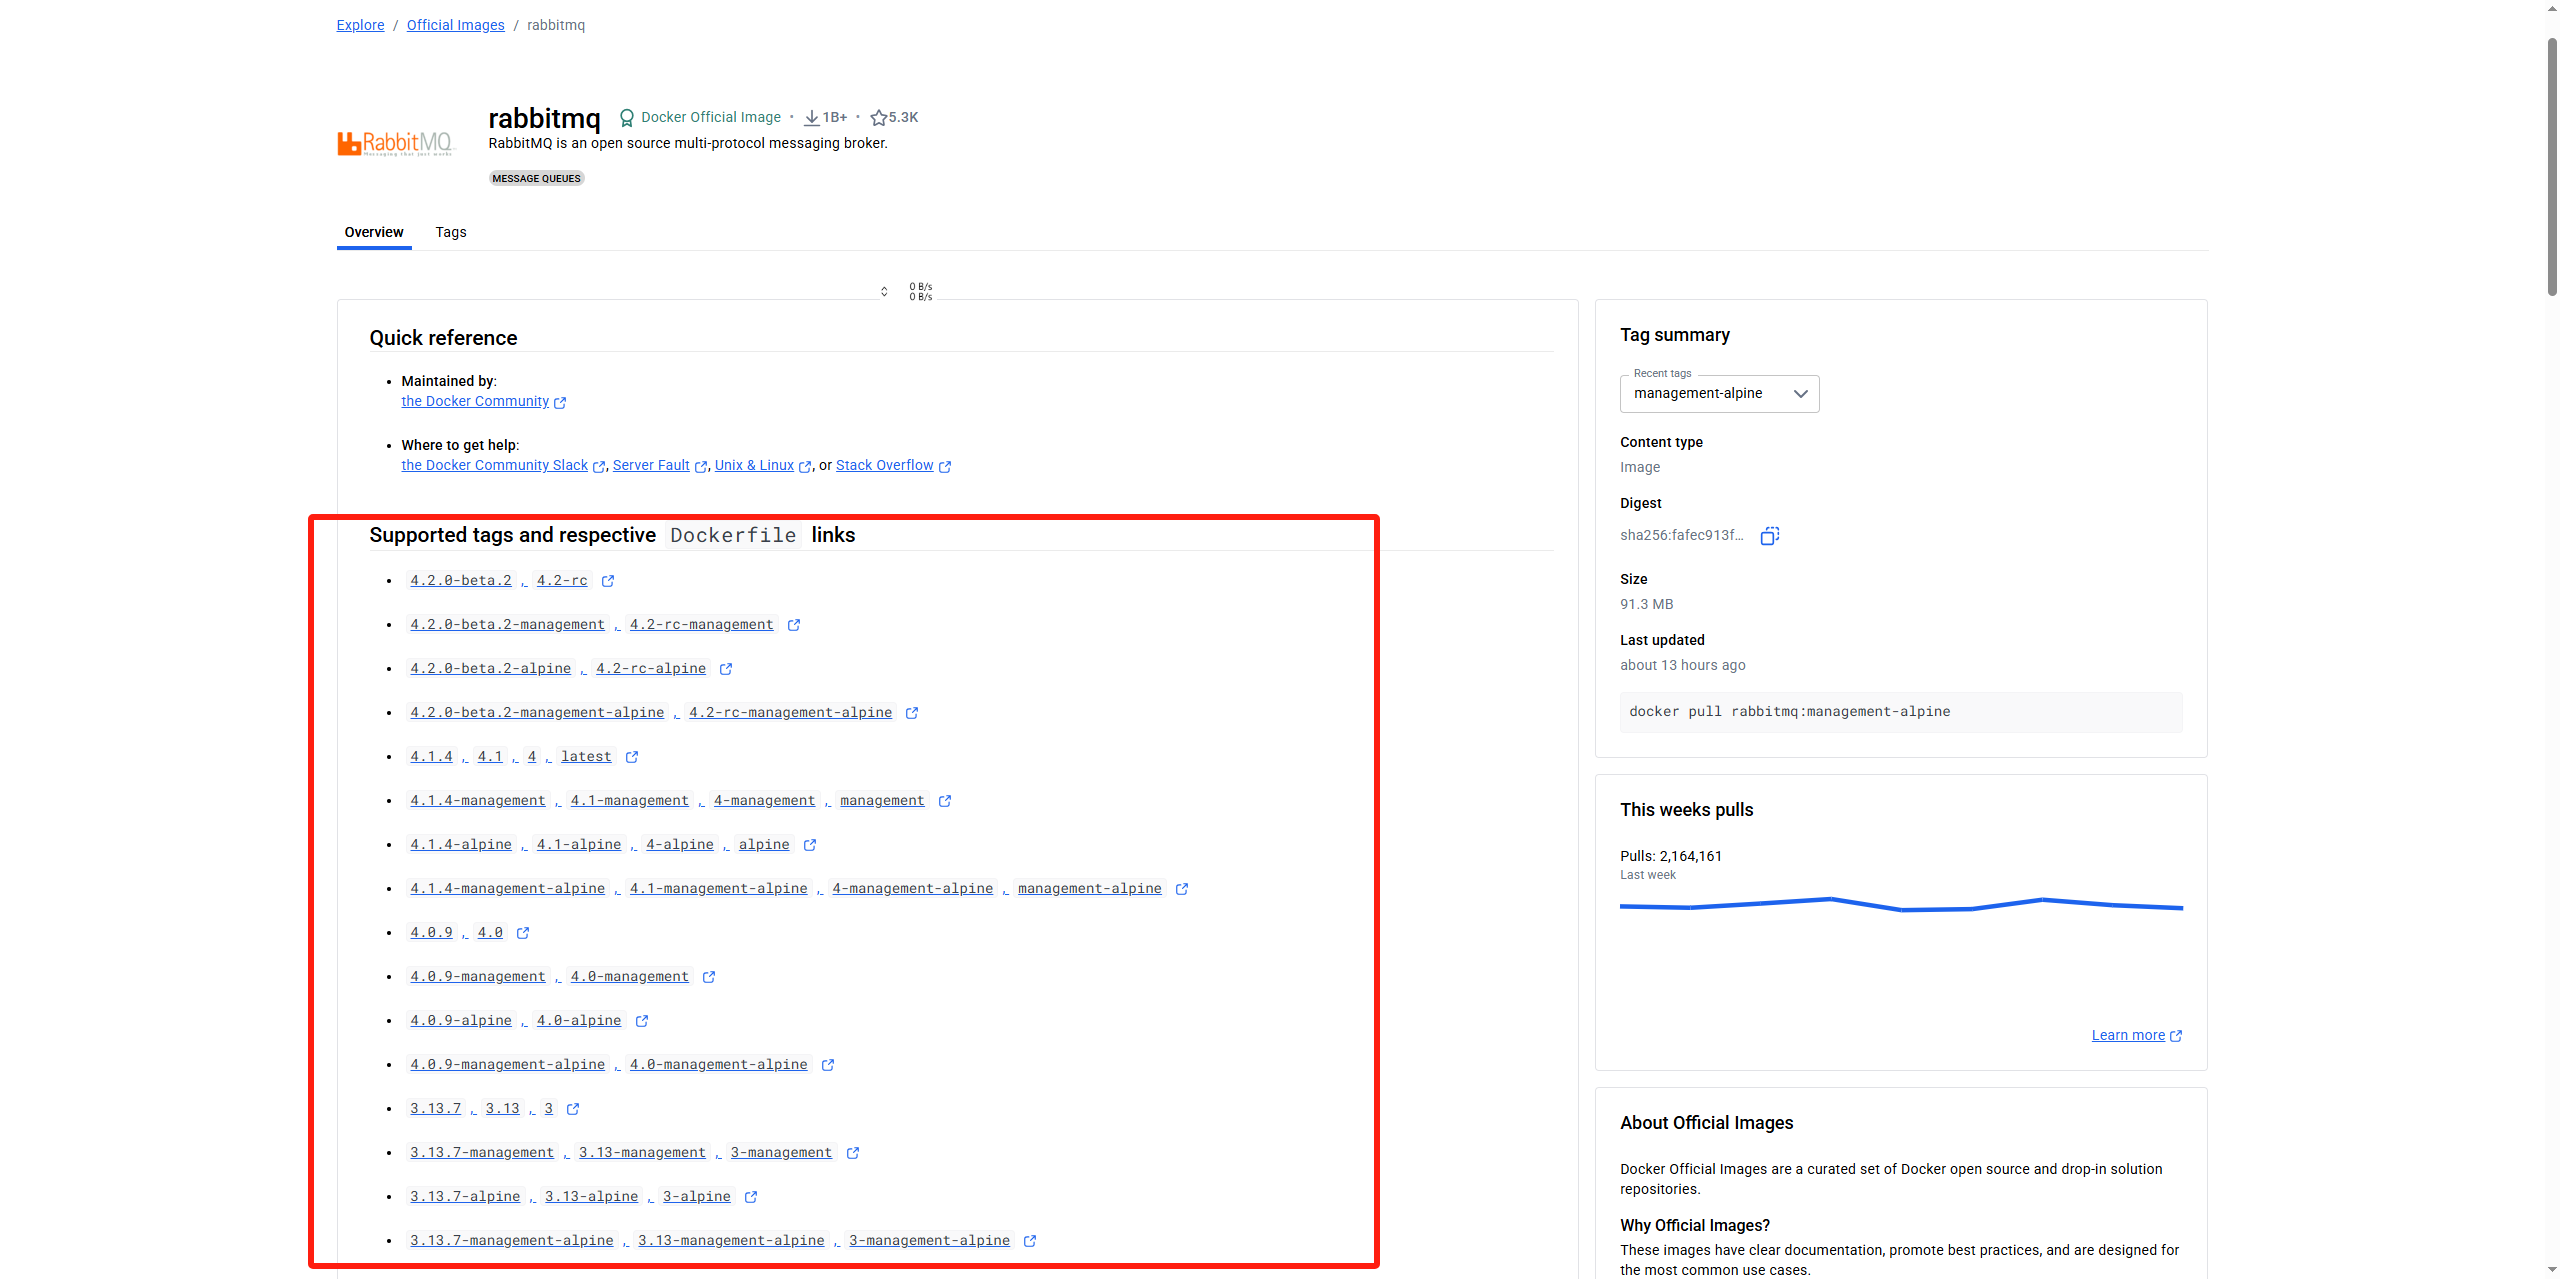This screenshot has width=2560, height=1279.
Task: Copy the sha256 digest with the copy icon
Action: pos(1769,536)
